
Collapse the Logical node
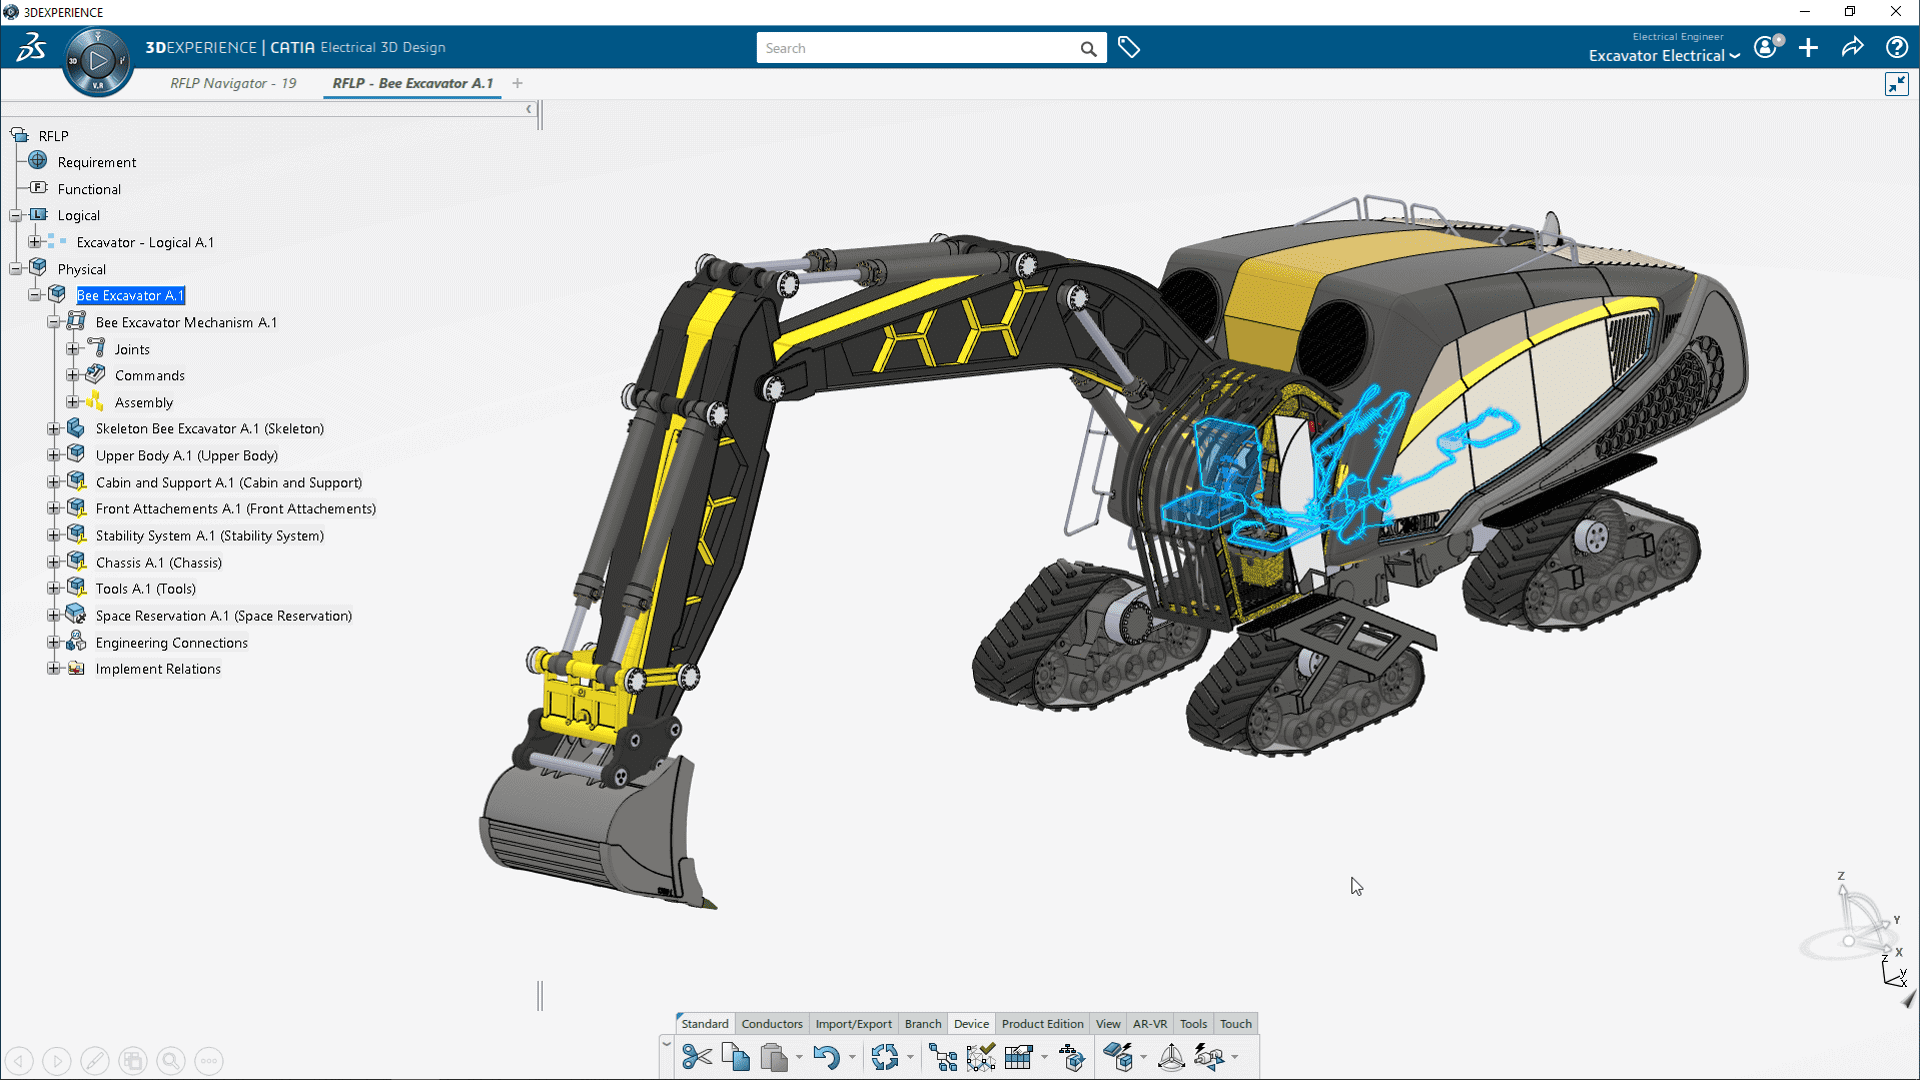(x=16, y=215)
